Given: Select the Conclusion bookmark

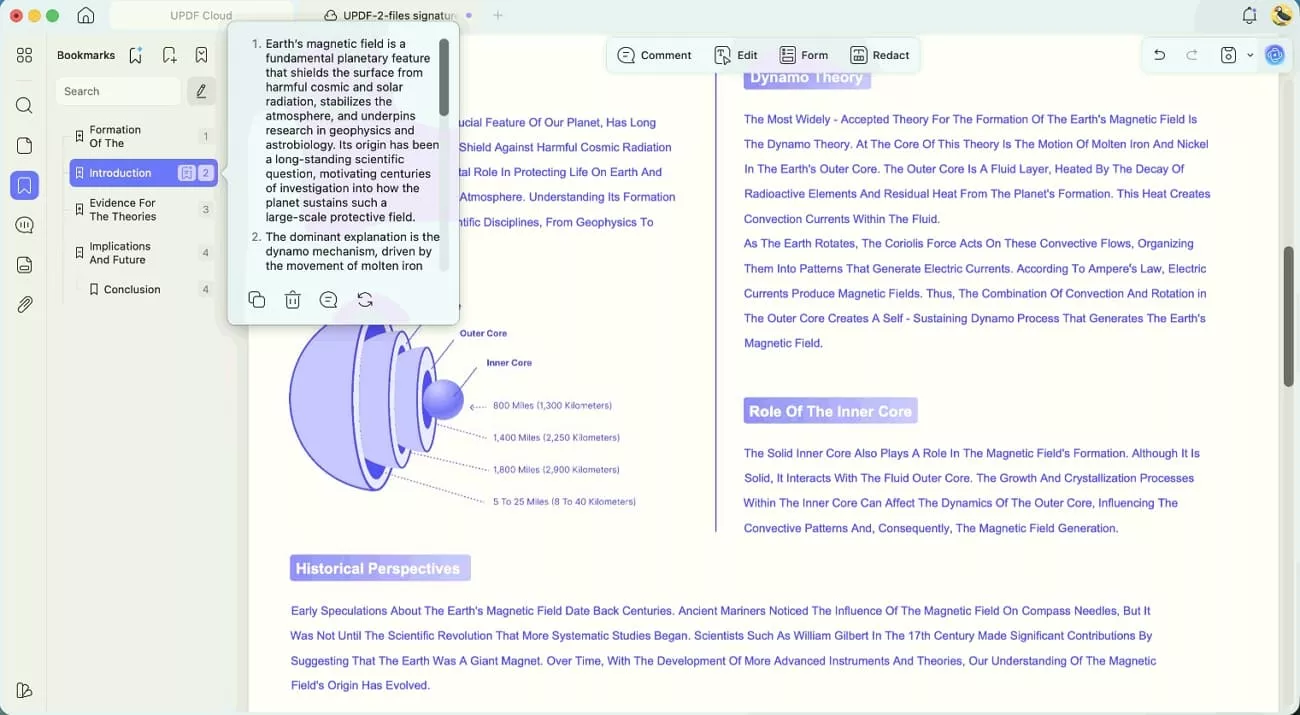Looking at the screenshot, I should tap(133, 289).
